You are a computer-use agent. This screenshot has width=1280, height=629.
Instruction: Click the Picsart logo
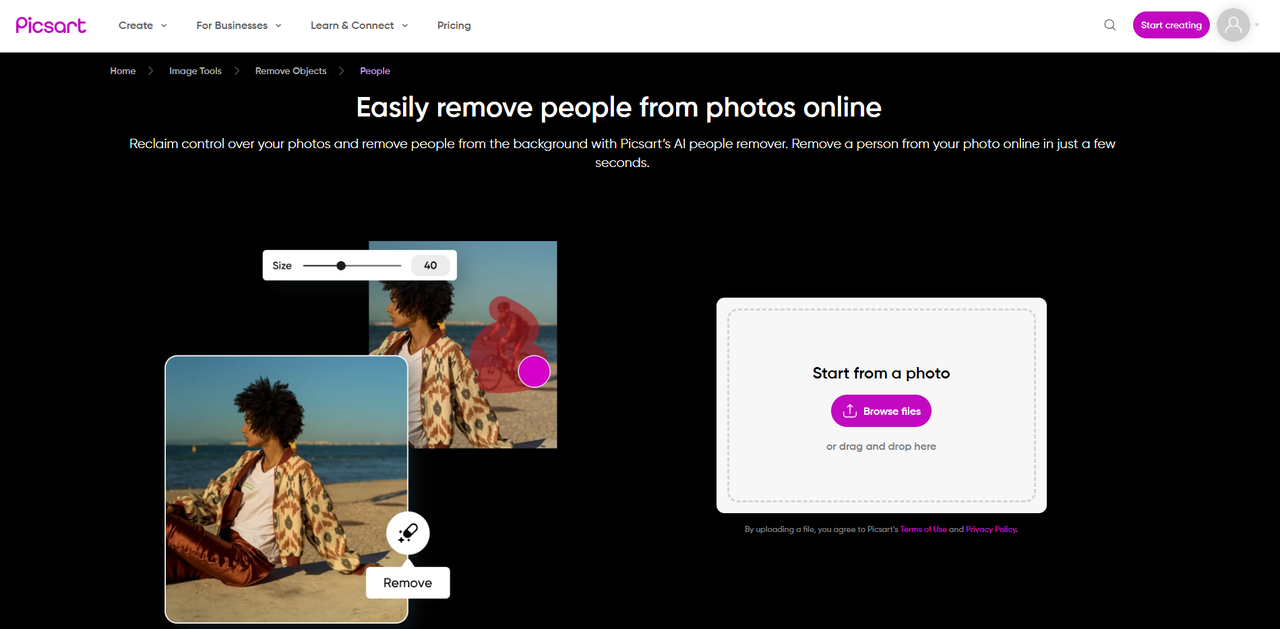tap(51, 25)
